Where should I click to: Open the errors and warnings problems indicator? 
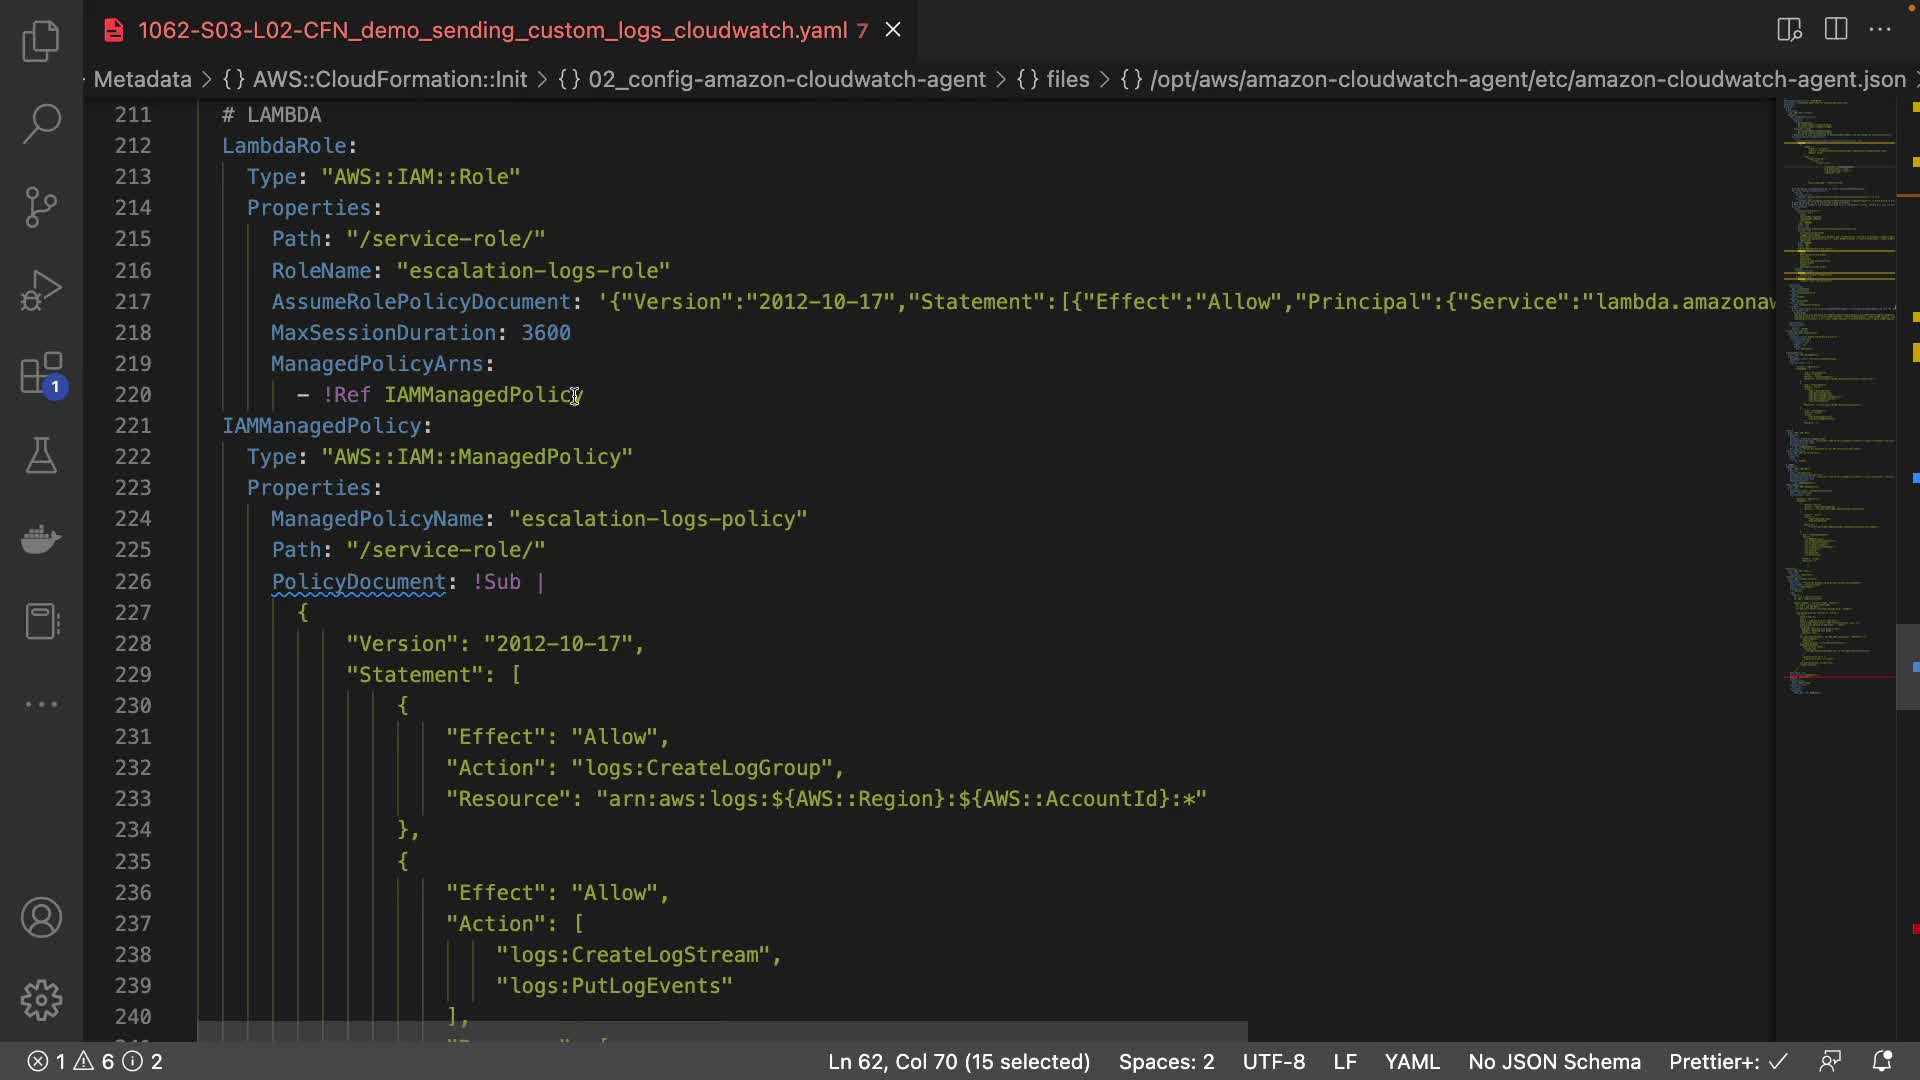click(95, 1061)
